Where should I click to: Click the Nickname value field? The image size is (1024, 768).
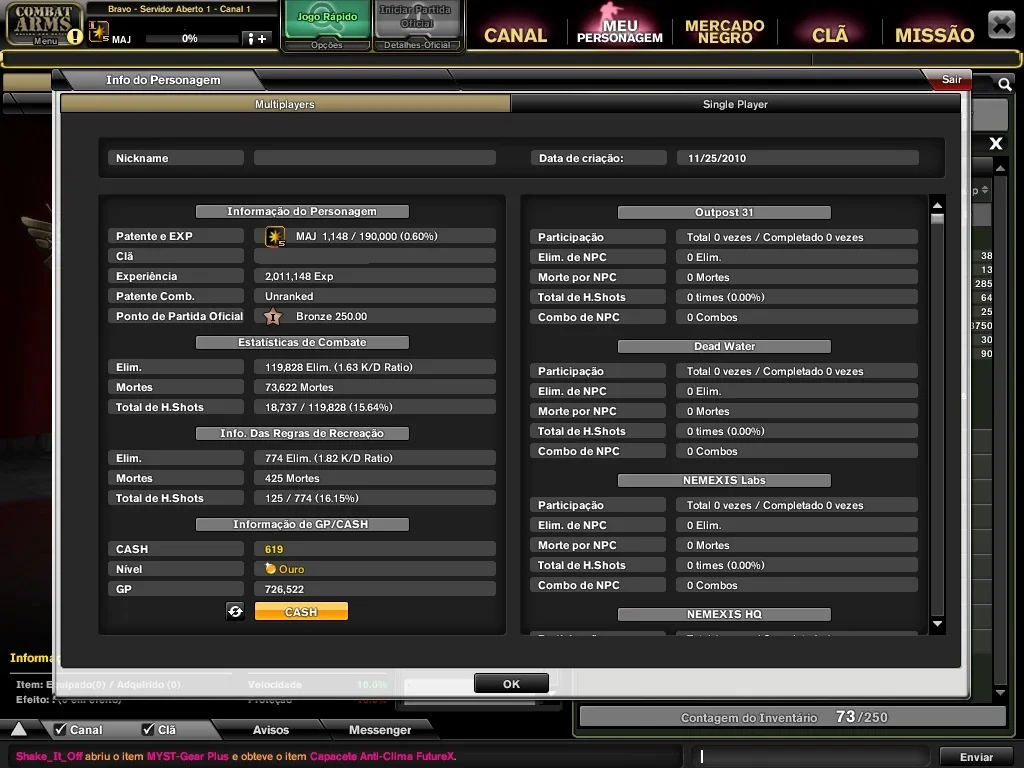point(375,158)
